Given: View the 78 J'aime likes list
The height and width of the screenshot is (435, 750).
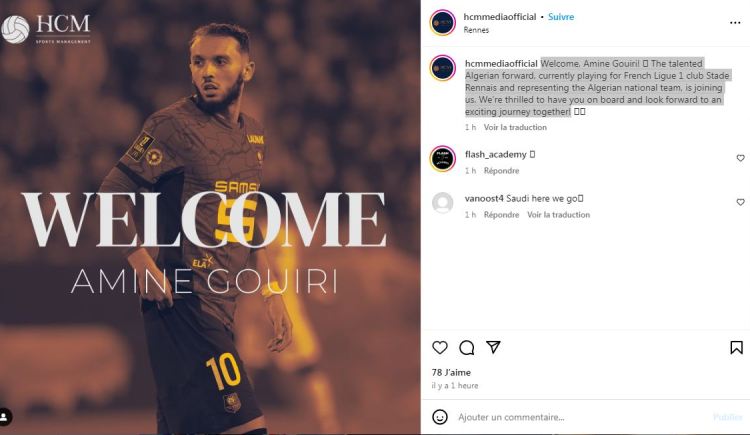Looking at the screenshot, I should (451, 372).
